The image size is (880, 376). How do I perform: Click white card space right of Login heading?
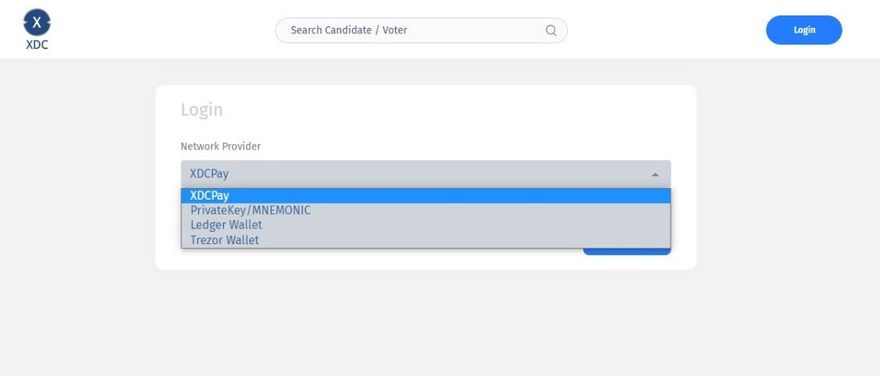pos(449,109)
